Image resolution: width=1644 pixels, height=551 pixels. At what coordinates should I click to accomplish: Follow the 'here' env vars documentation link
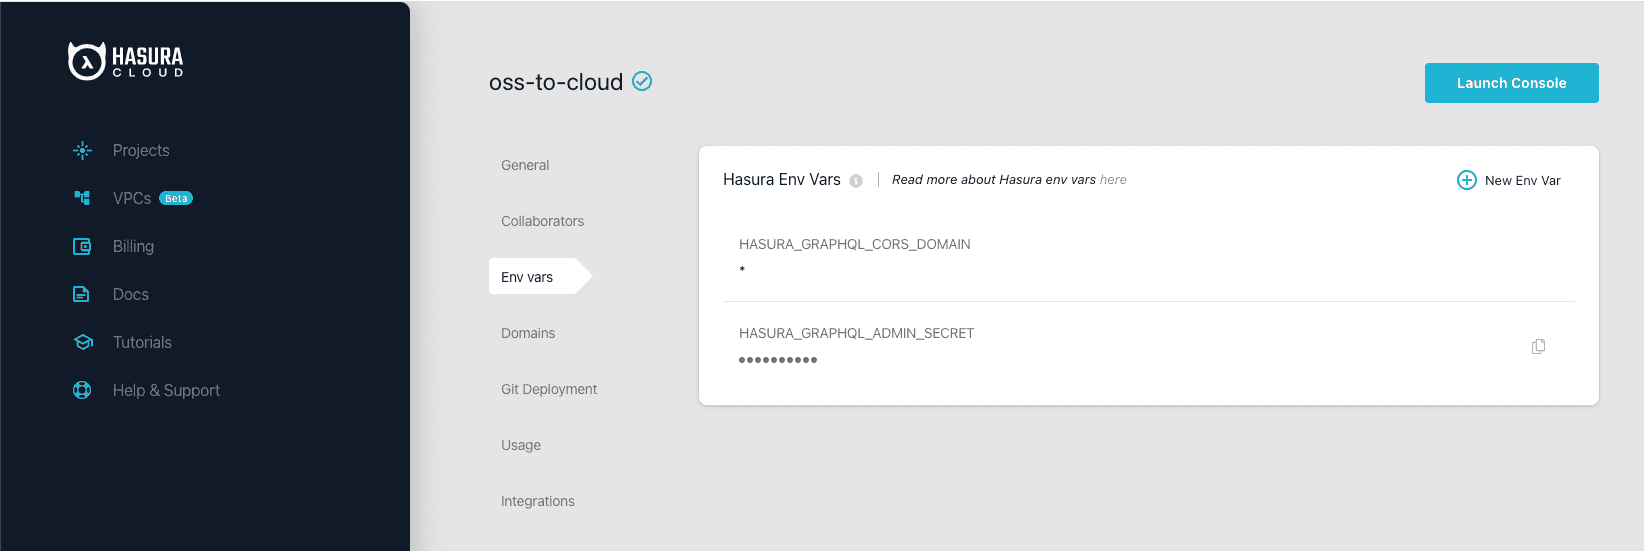coord(1113,180)
